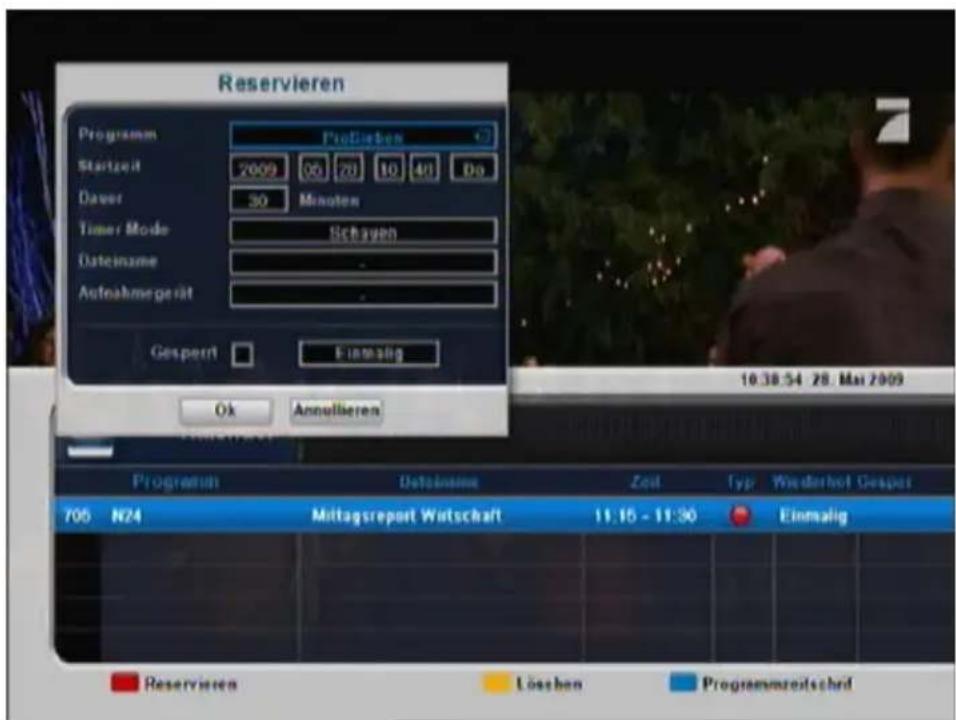The width and height of the screenshot is (956, 720).
Task: Click the red Reservieren color key
Action: pyautogui.click(x=124, y=683)
